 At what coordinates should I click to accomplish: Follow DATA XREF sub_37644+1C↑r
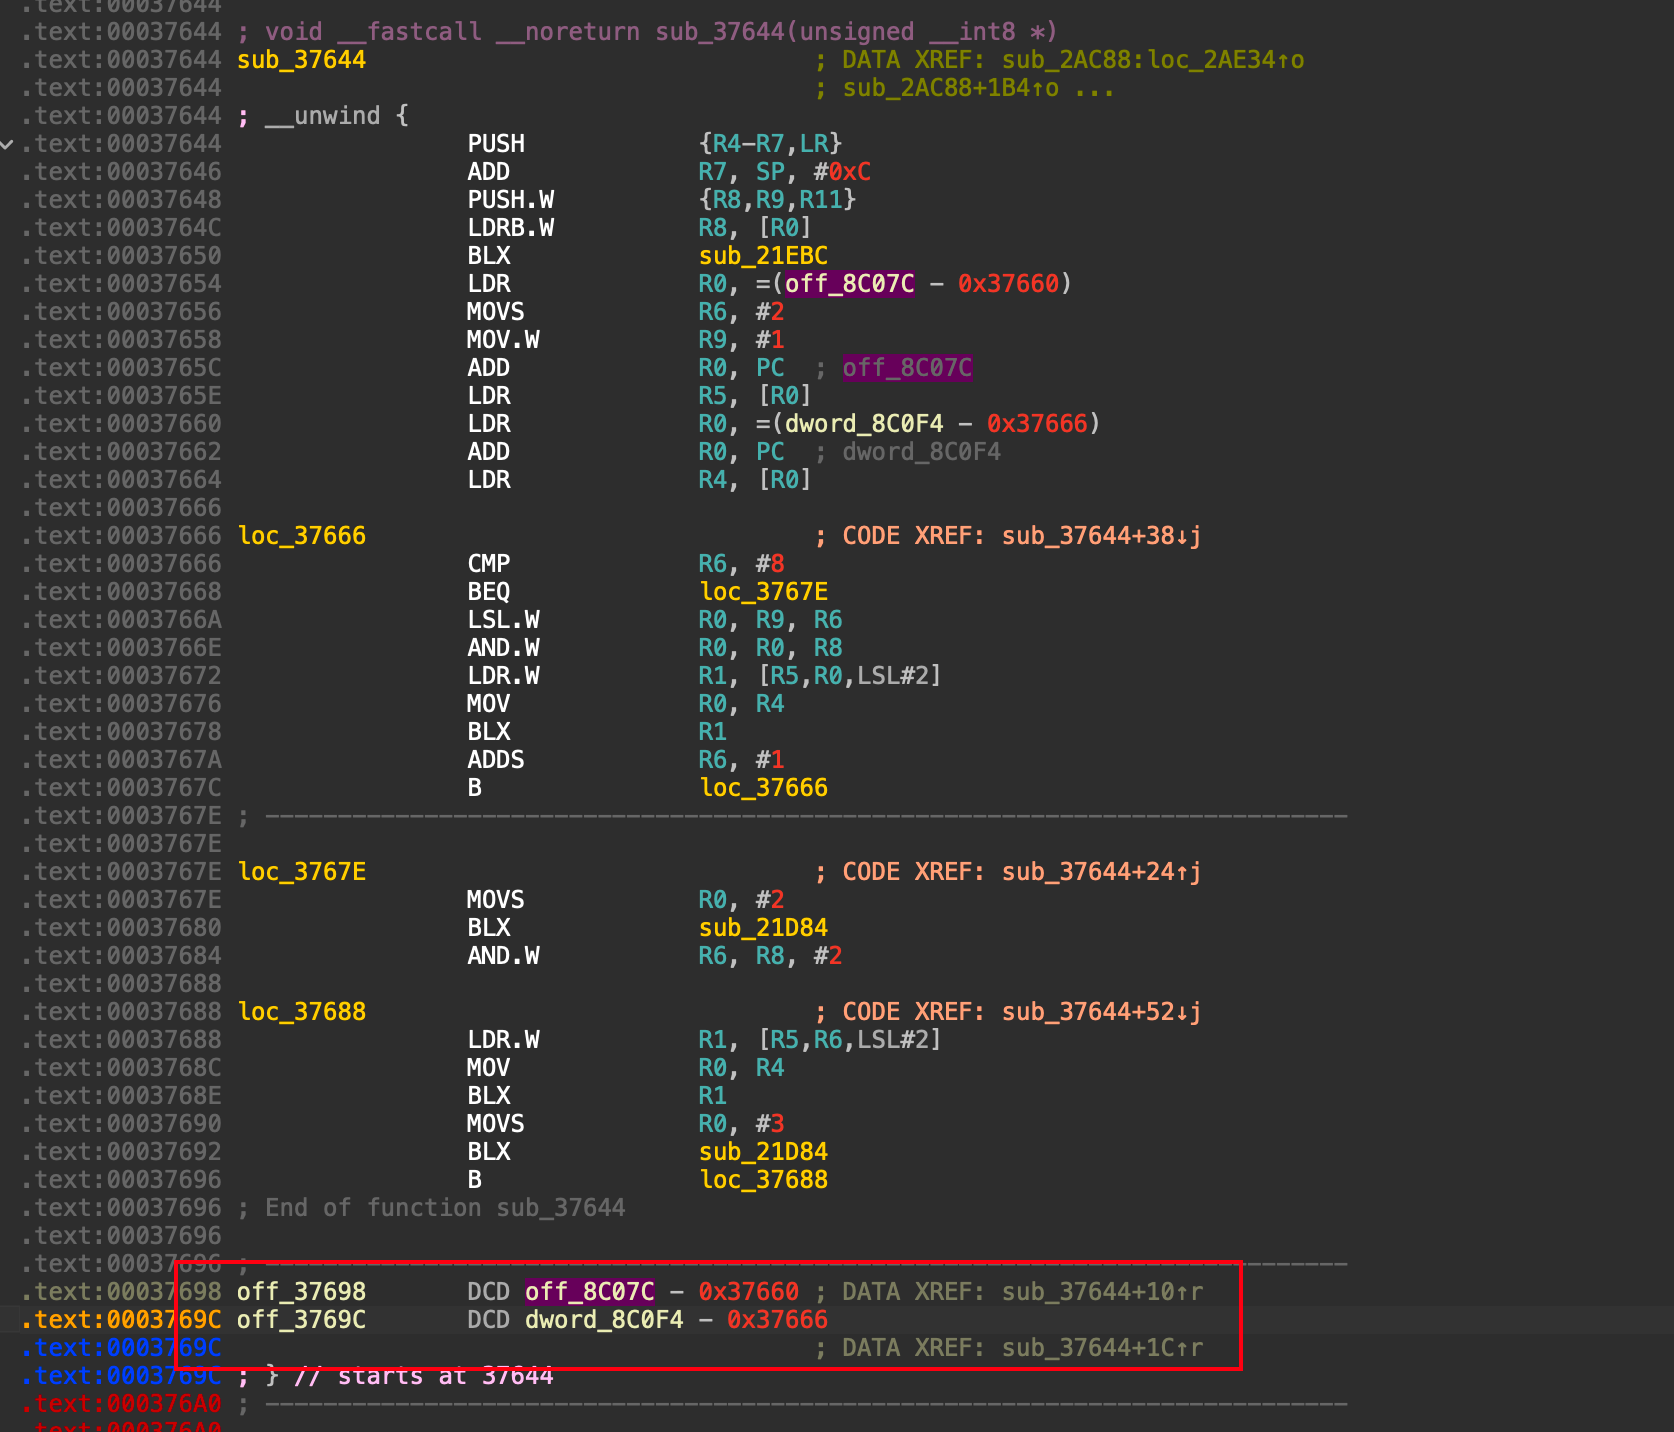point(1102,1348)
